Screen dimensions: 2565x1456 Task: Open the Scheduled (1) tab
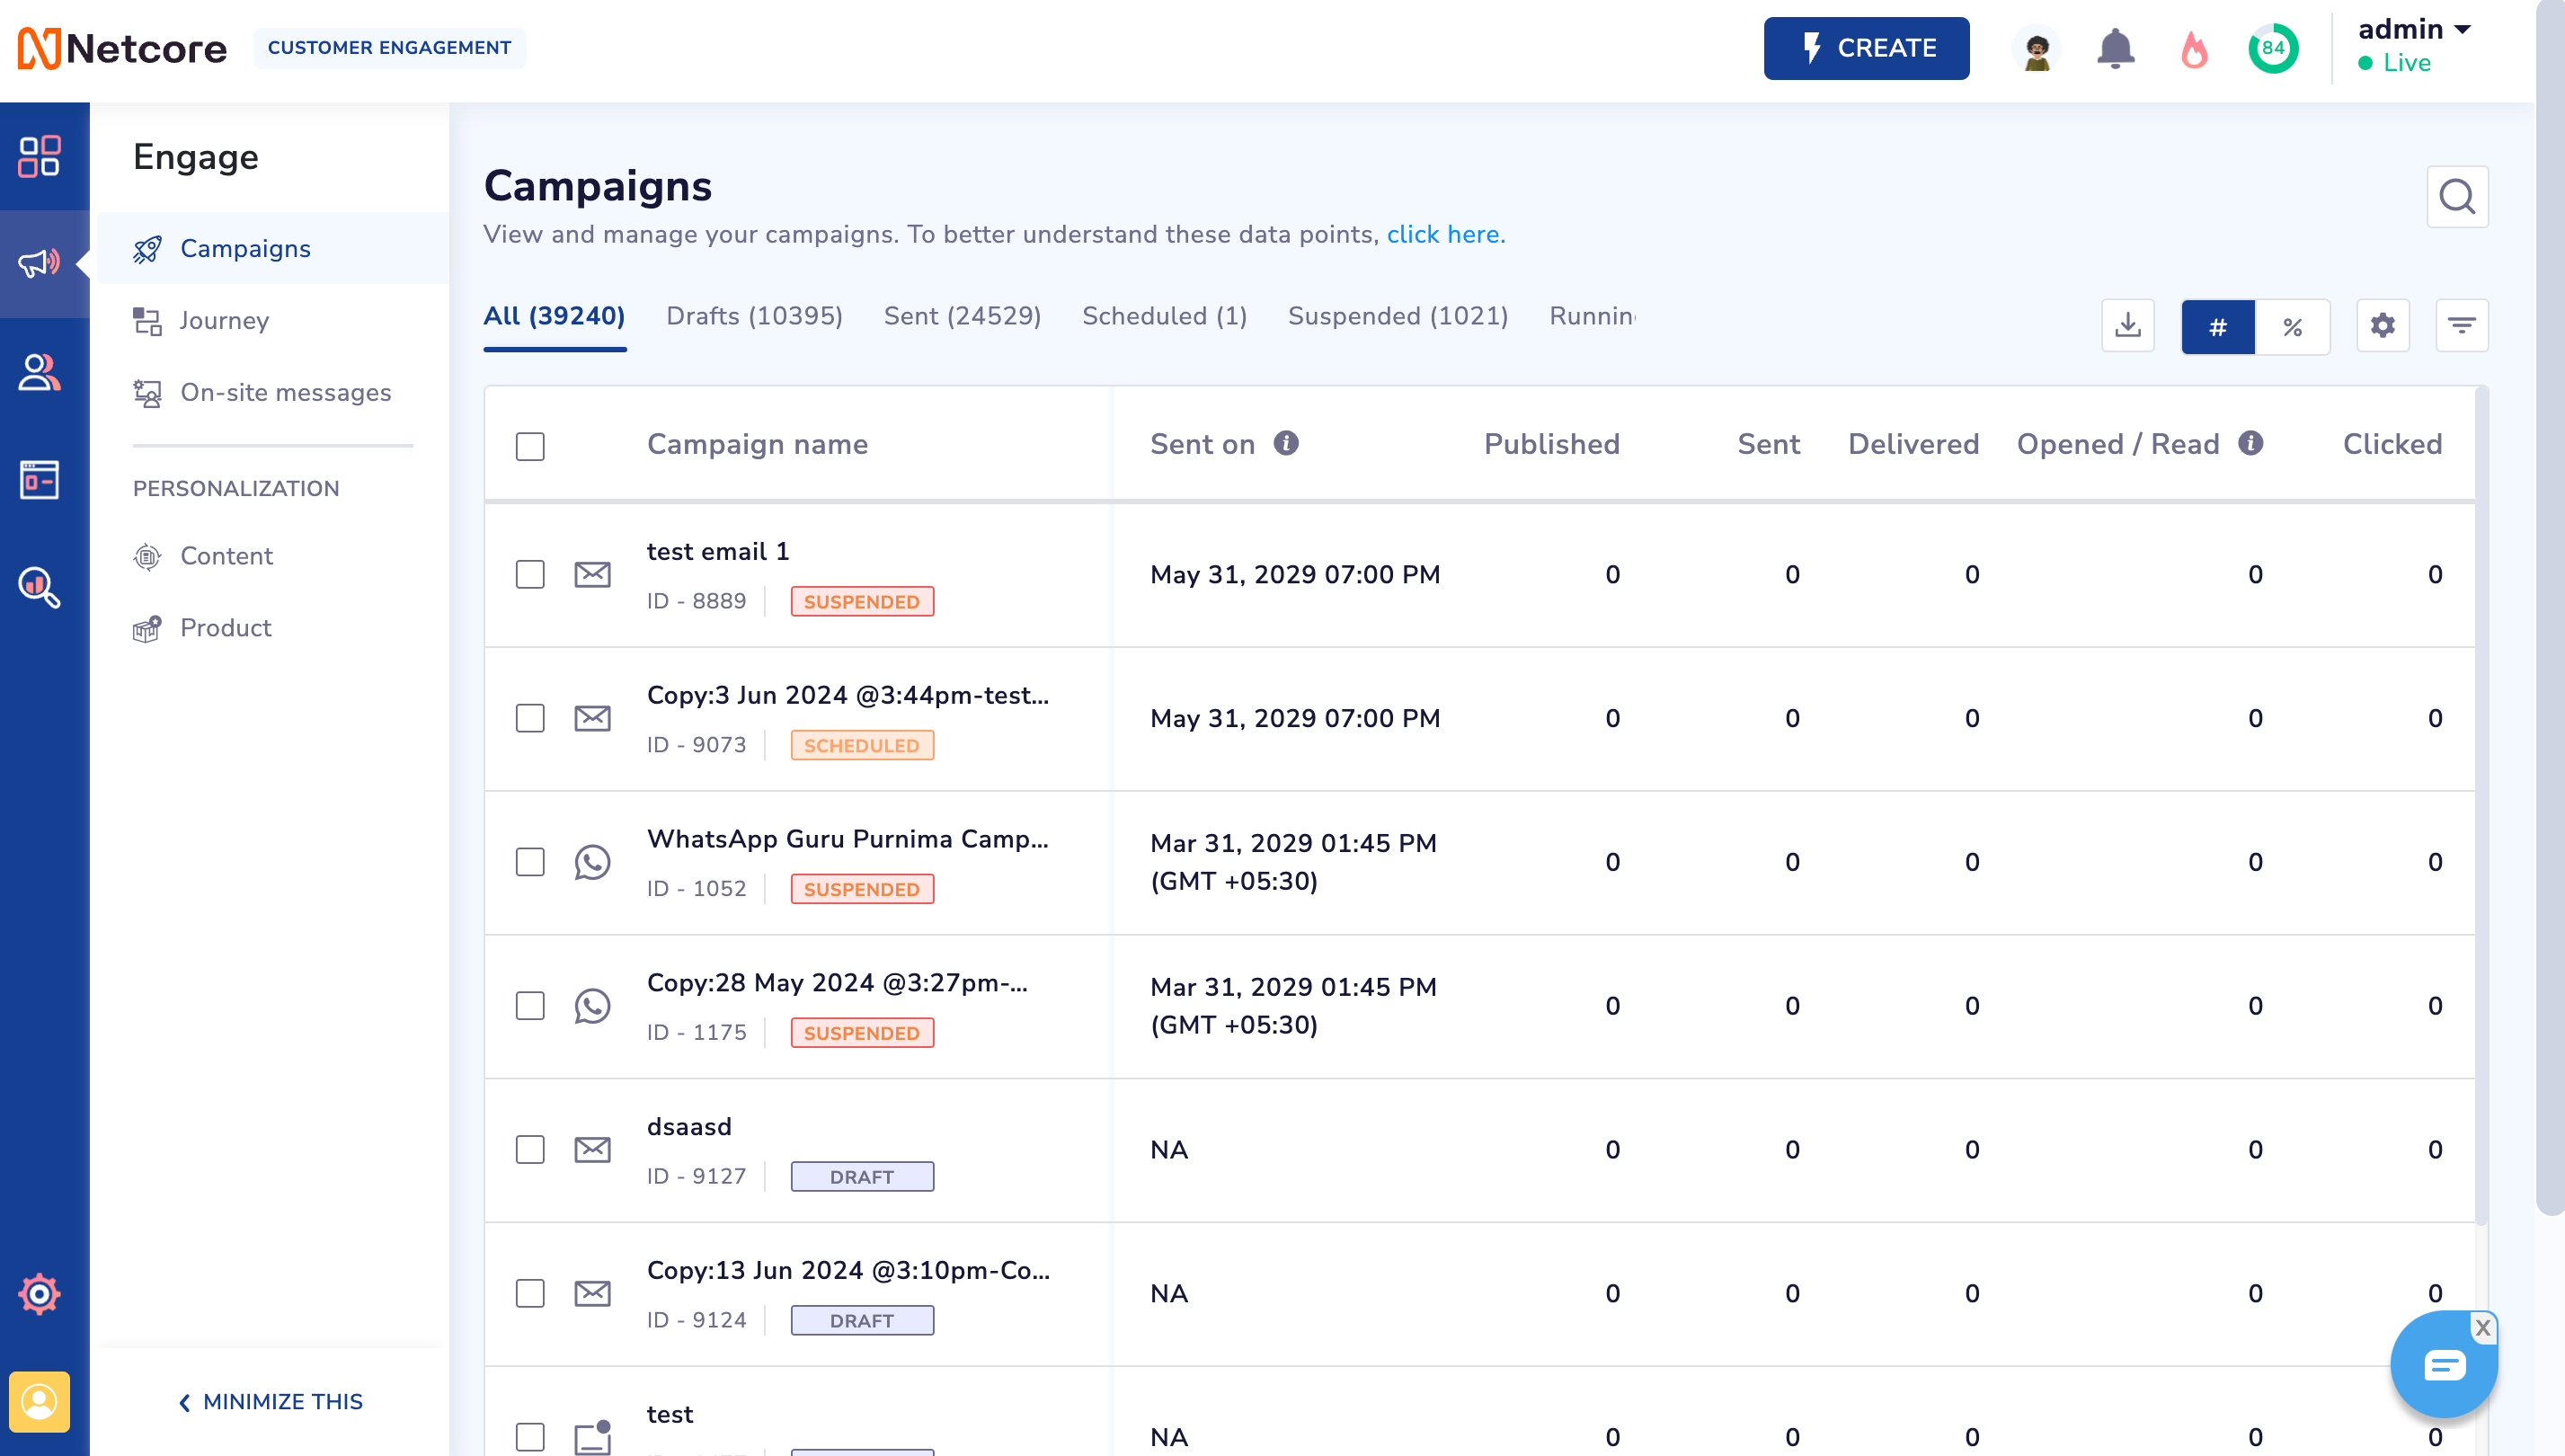[1164, 316]
